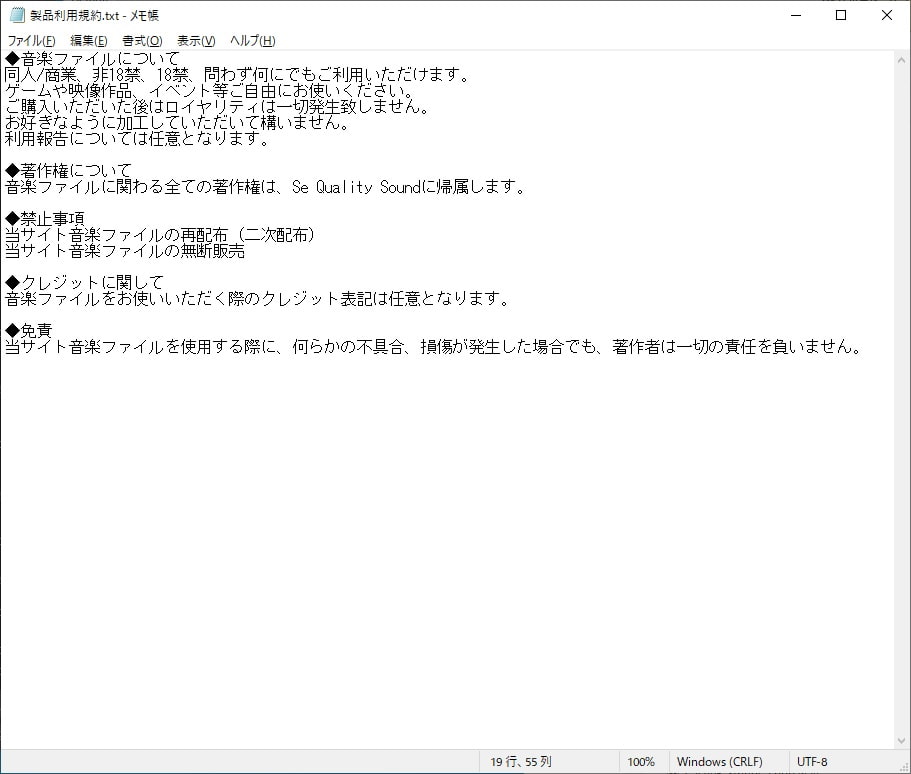Place cursor on ◆禁止事項 heading line

(45, 219)
